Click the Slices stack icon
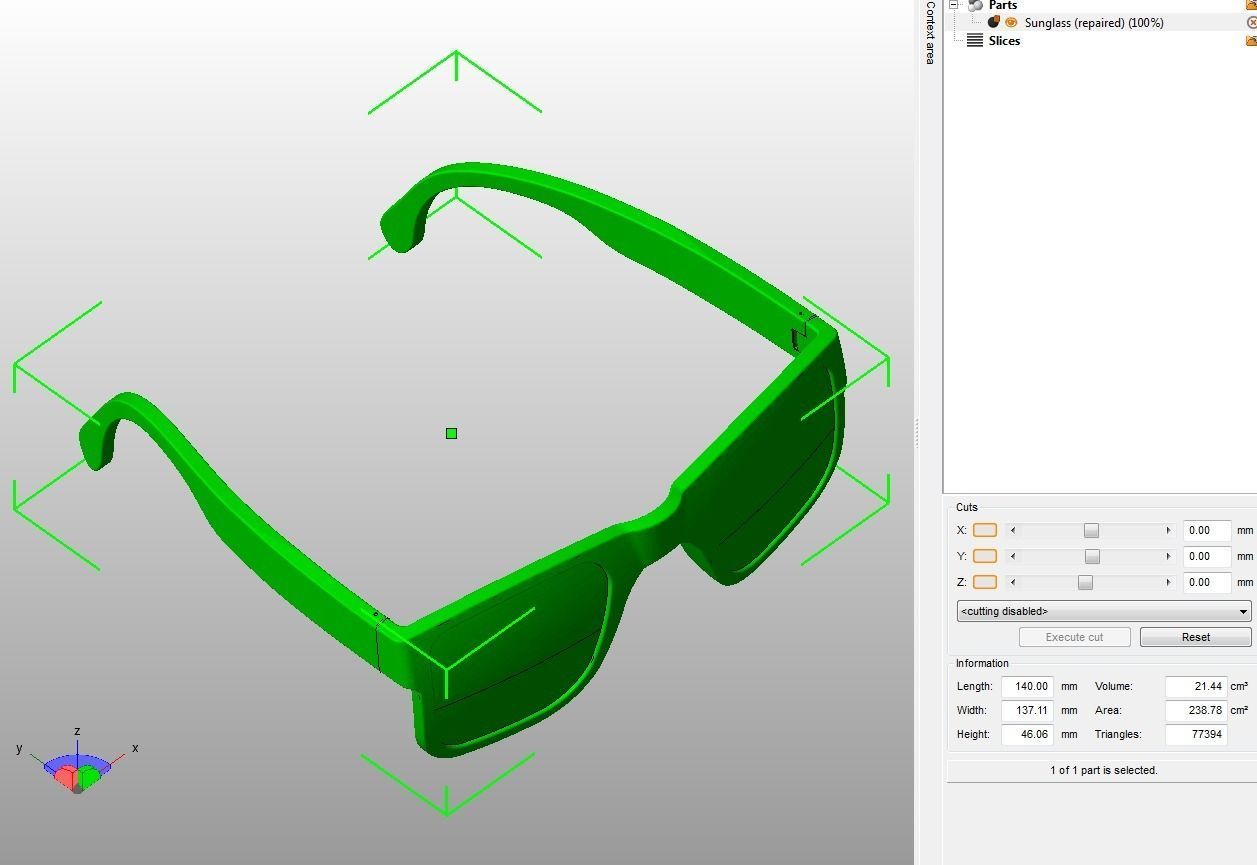The height and width of the screenshot is (865, 1257). [x=975, y=40]
